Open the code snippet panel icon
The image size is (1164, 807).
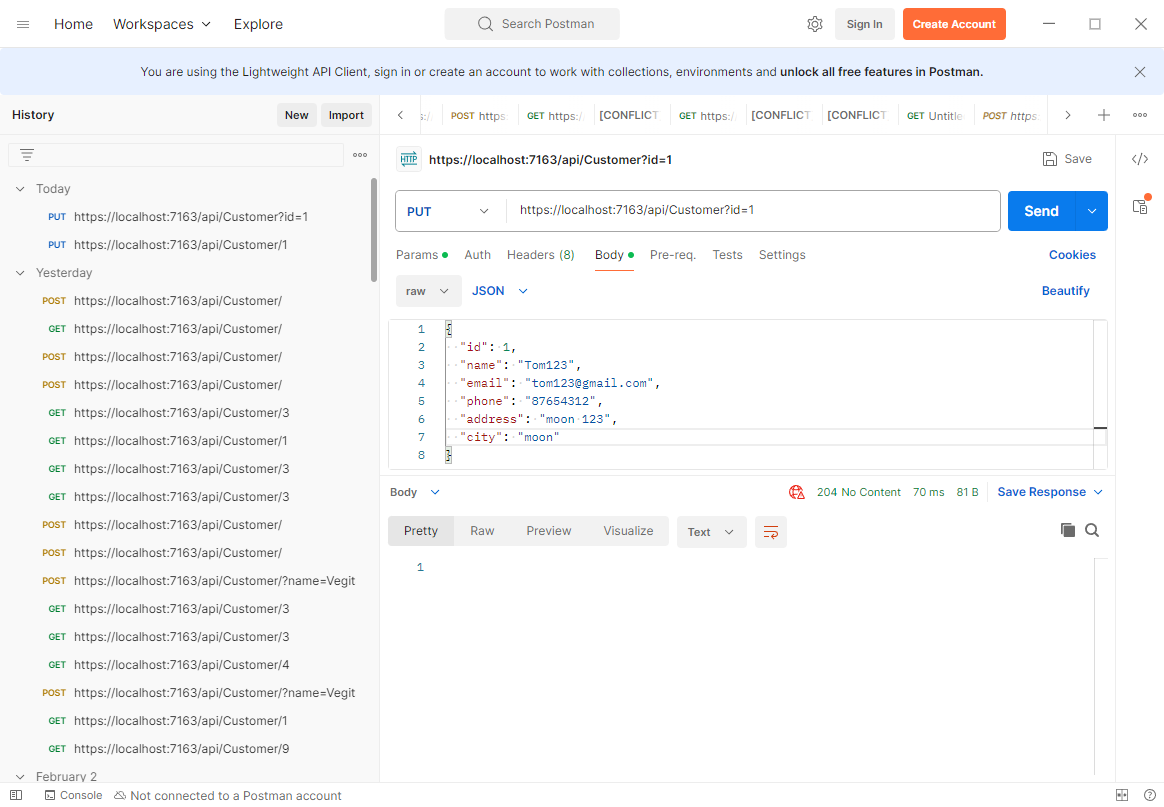(x=1139, y=159)
